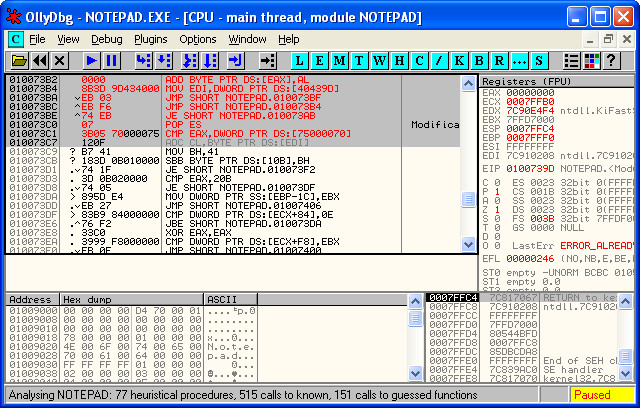This screenshot has width=640, height=408.
Task: Open Breakpoints window via B button
Action: click(x=479, y=61)
